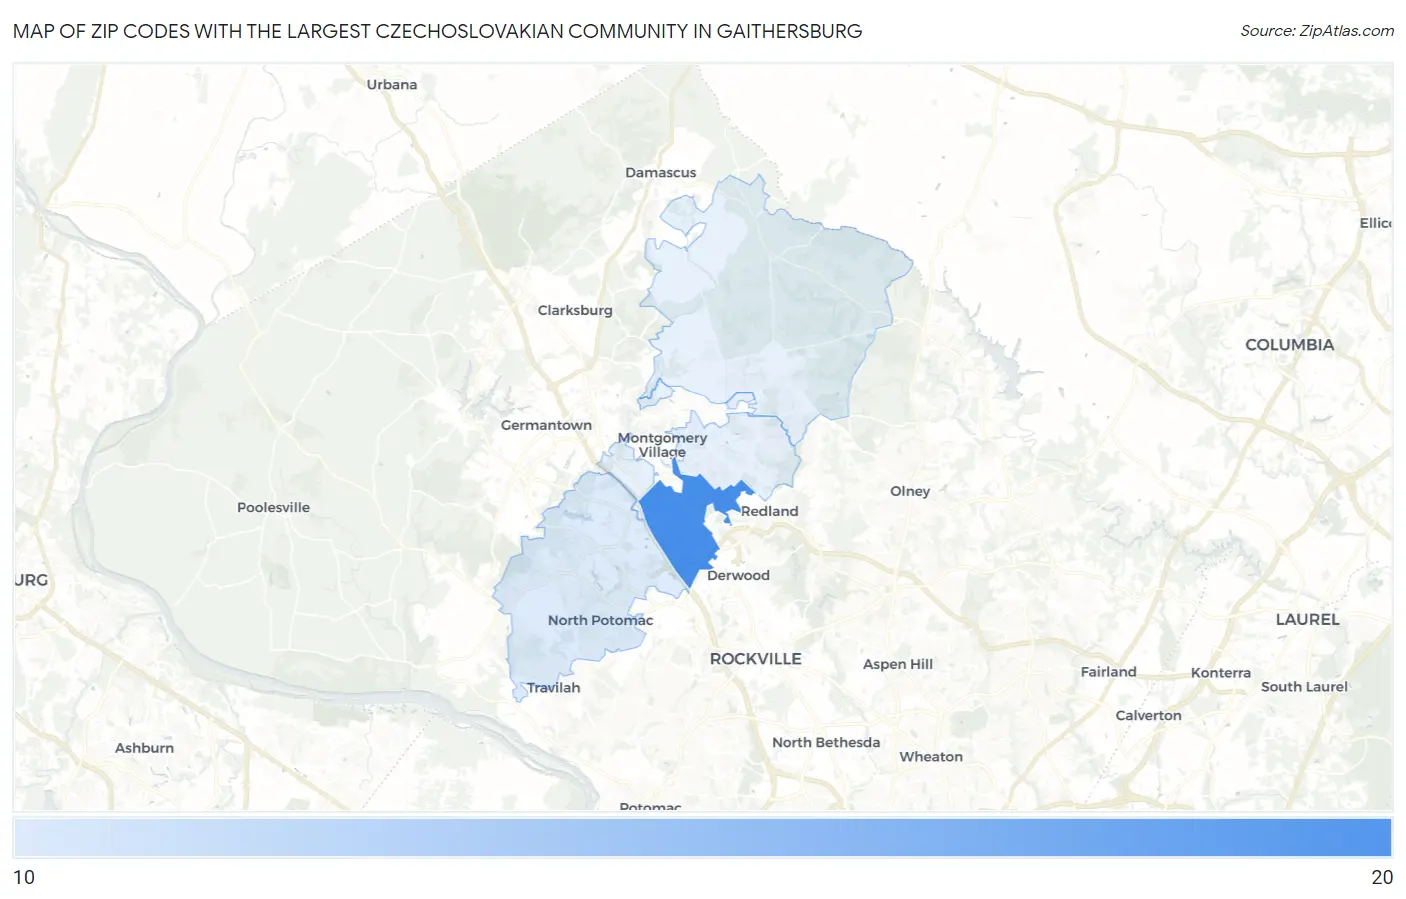Click the Calverton map label
1406x899 pixels.
click(1148, 715)
